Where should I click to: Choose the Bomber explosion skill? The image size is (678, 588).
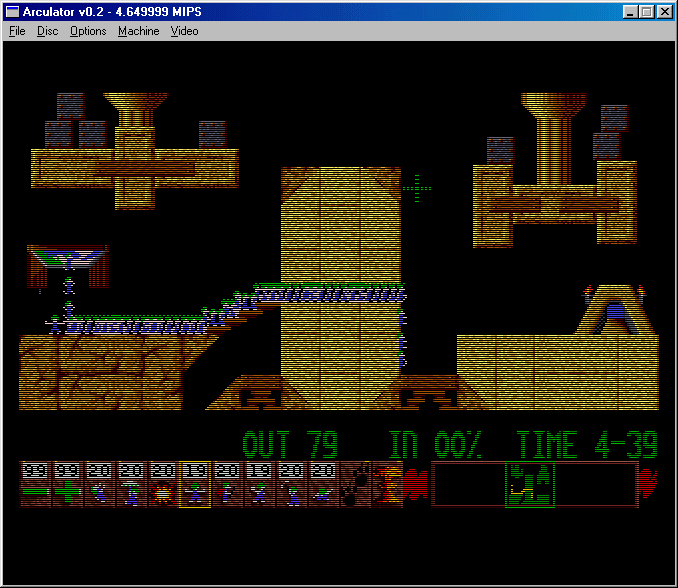click(163, 485)
